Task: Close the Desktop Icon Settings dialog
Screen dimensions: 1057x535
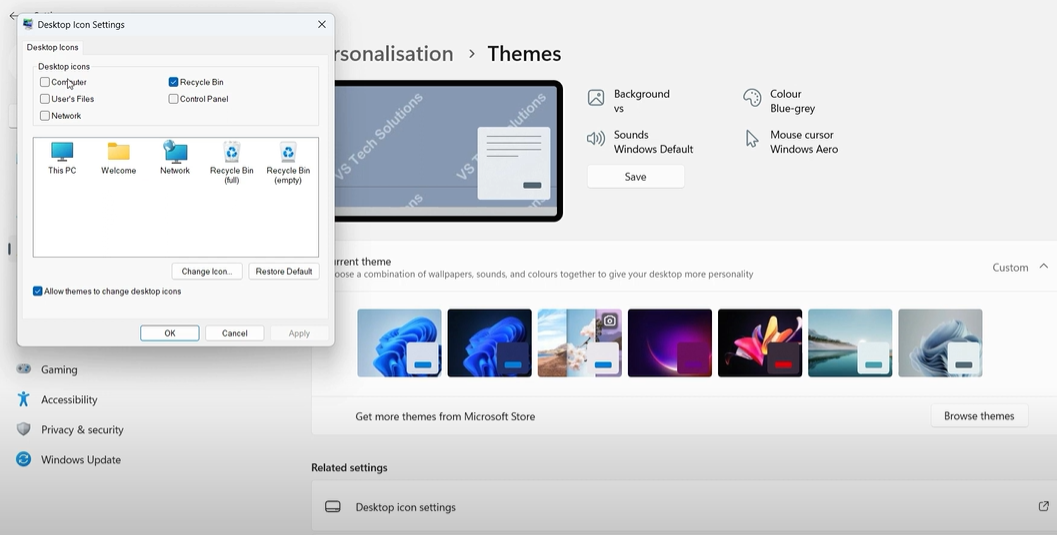Action: [322, 24]
